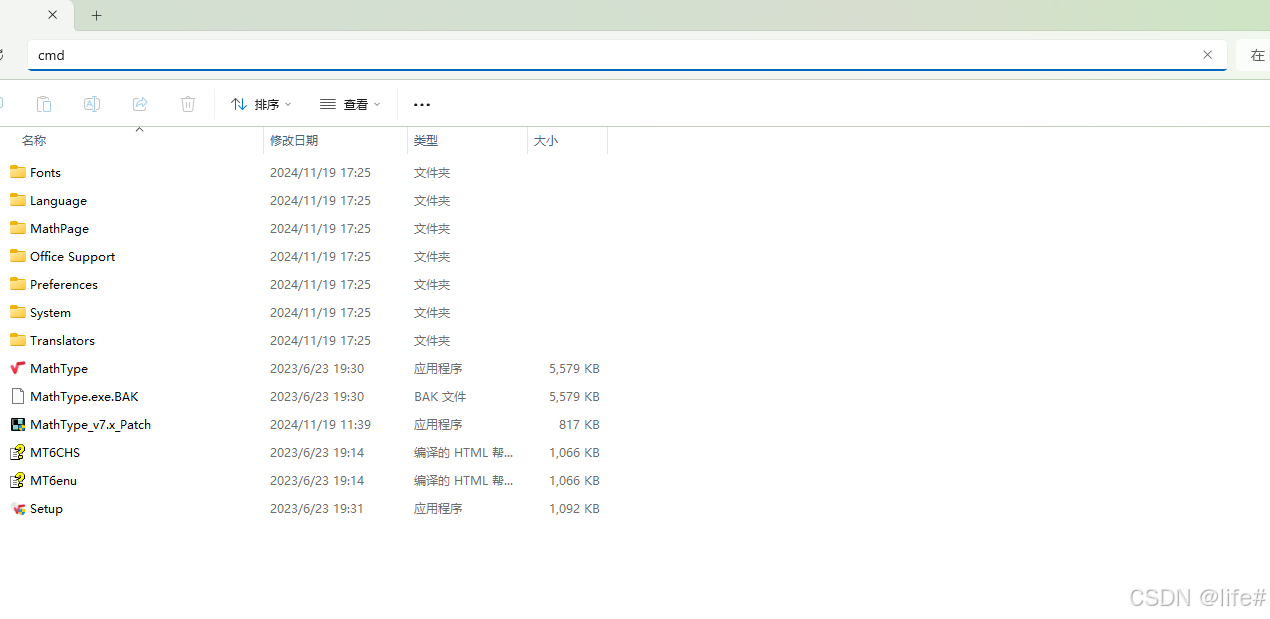Clear the address bar with X
Screen dimensions: 1270x619
(1207, 55)
